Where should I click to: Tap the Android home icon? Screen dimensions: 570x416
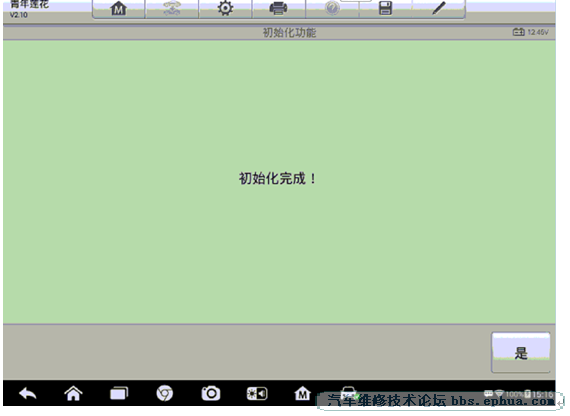(73, 393)
